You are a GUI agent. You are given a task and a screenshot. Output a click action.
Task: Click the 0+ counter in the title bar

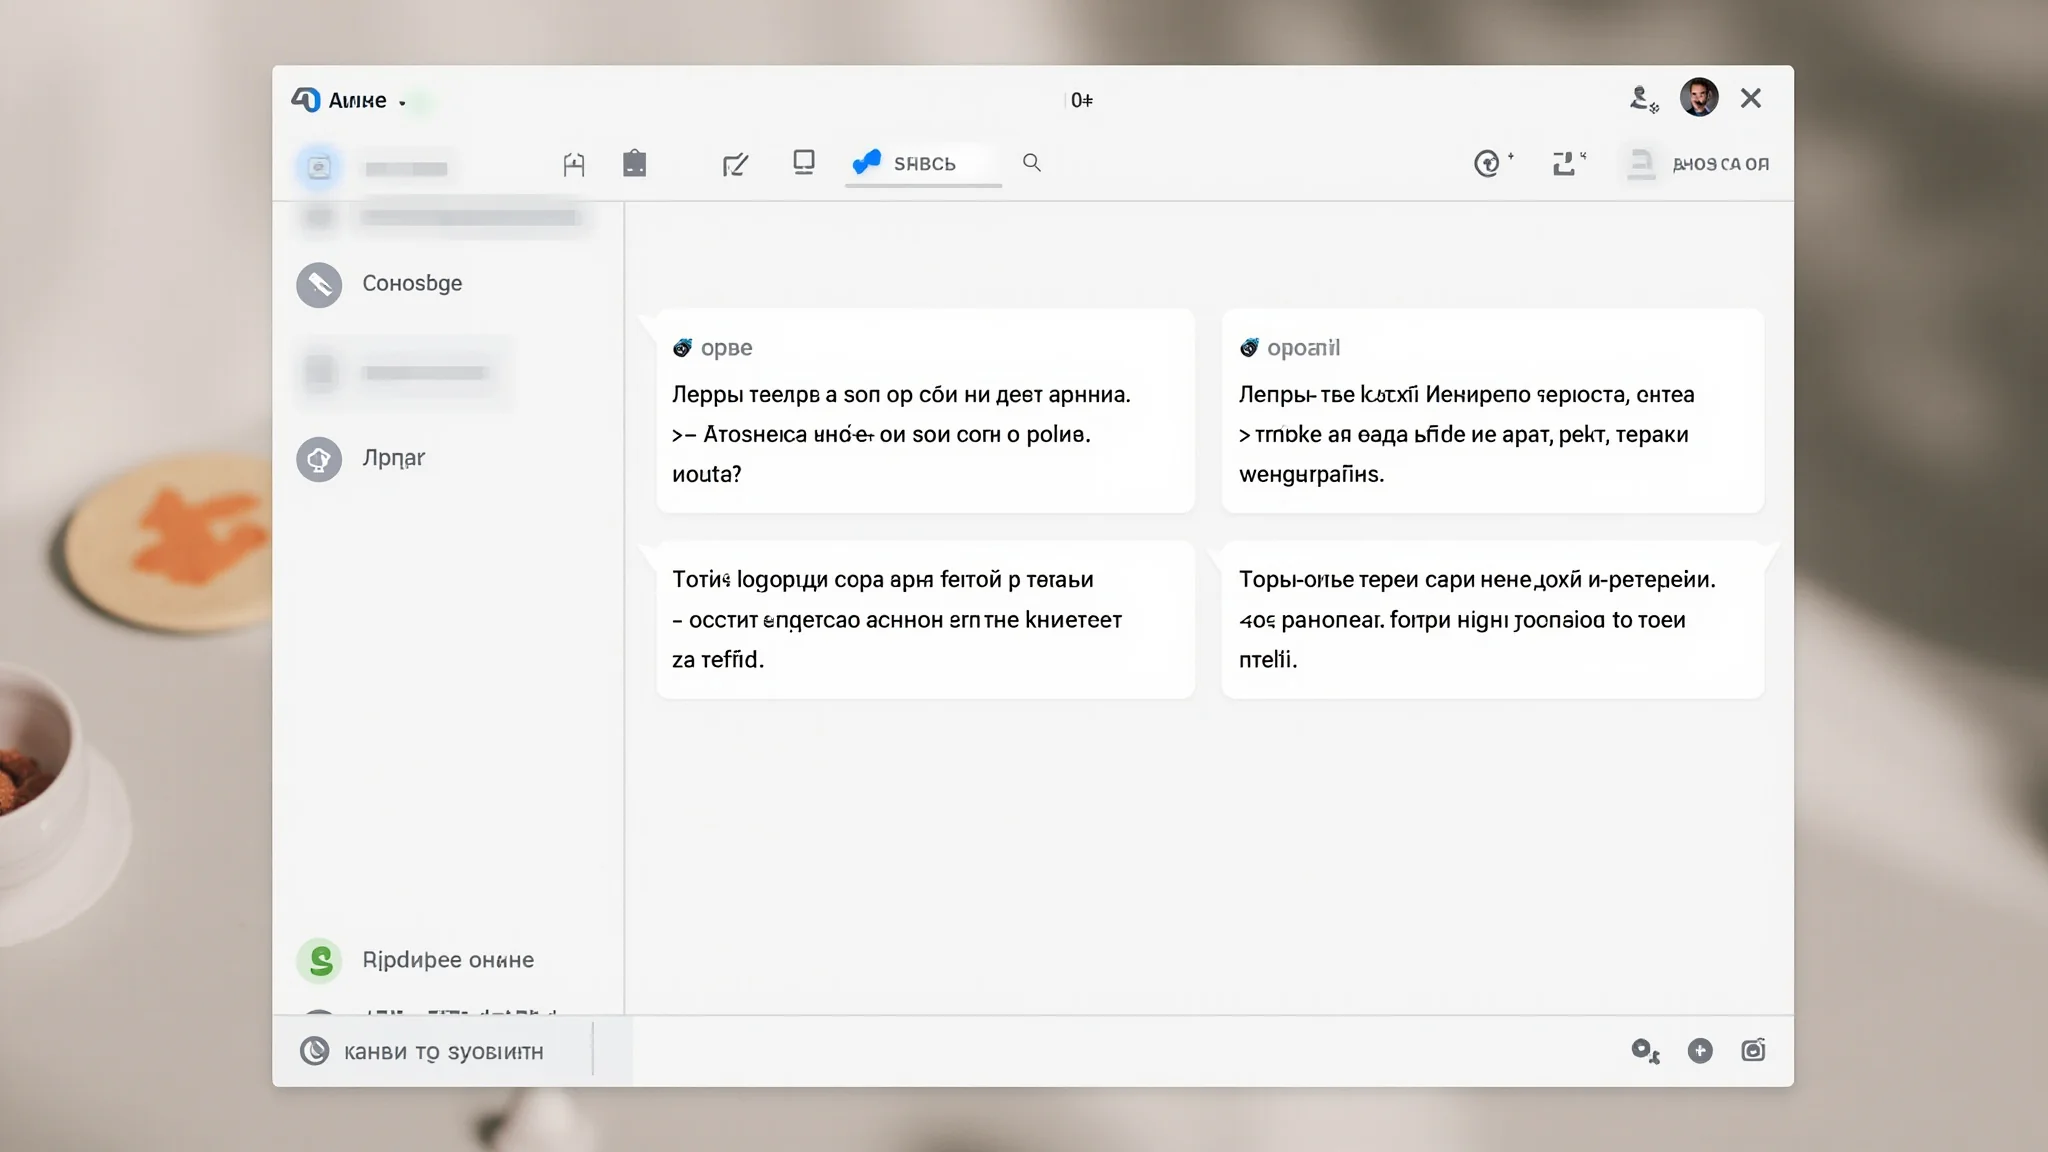(x=1082, y=100)
